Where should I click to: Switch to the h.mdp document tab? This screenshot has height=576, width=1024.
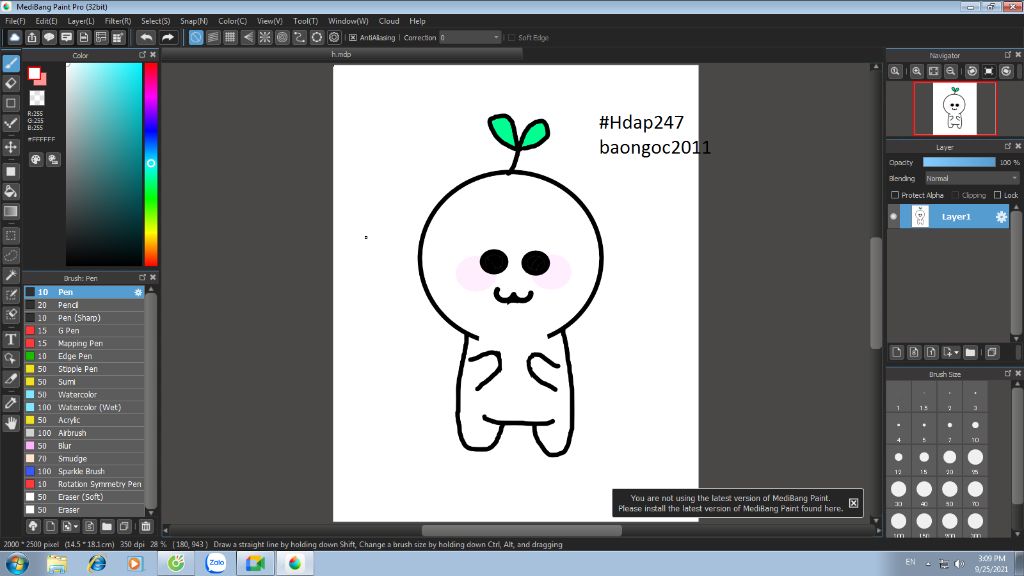click(x=342, y=55)
